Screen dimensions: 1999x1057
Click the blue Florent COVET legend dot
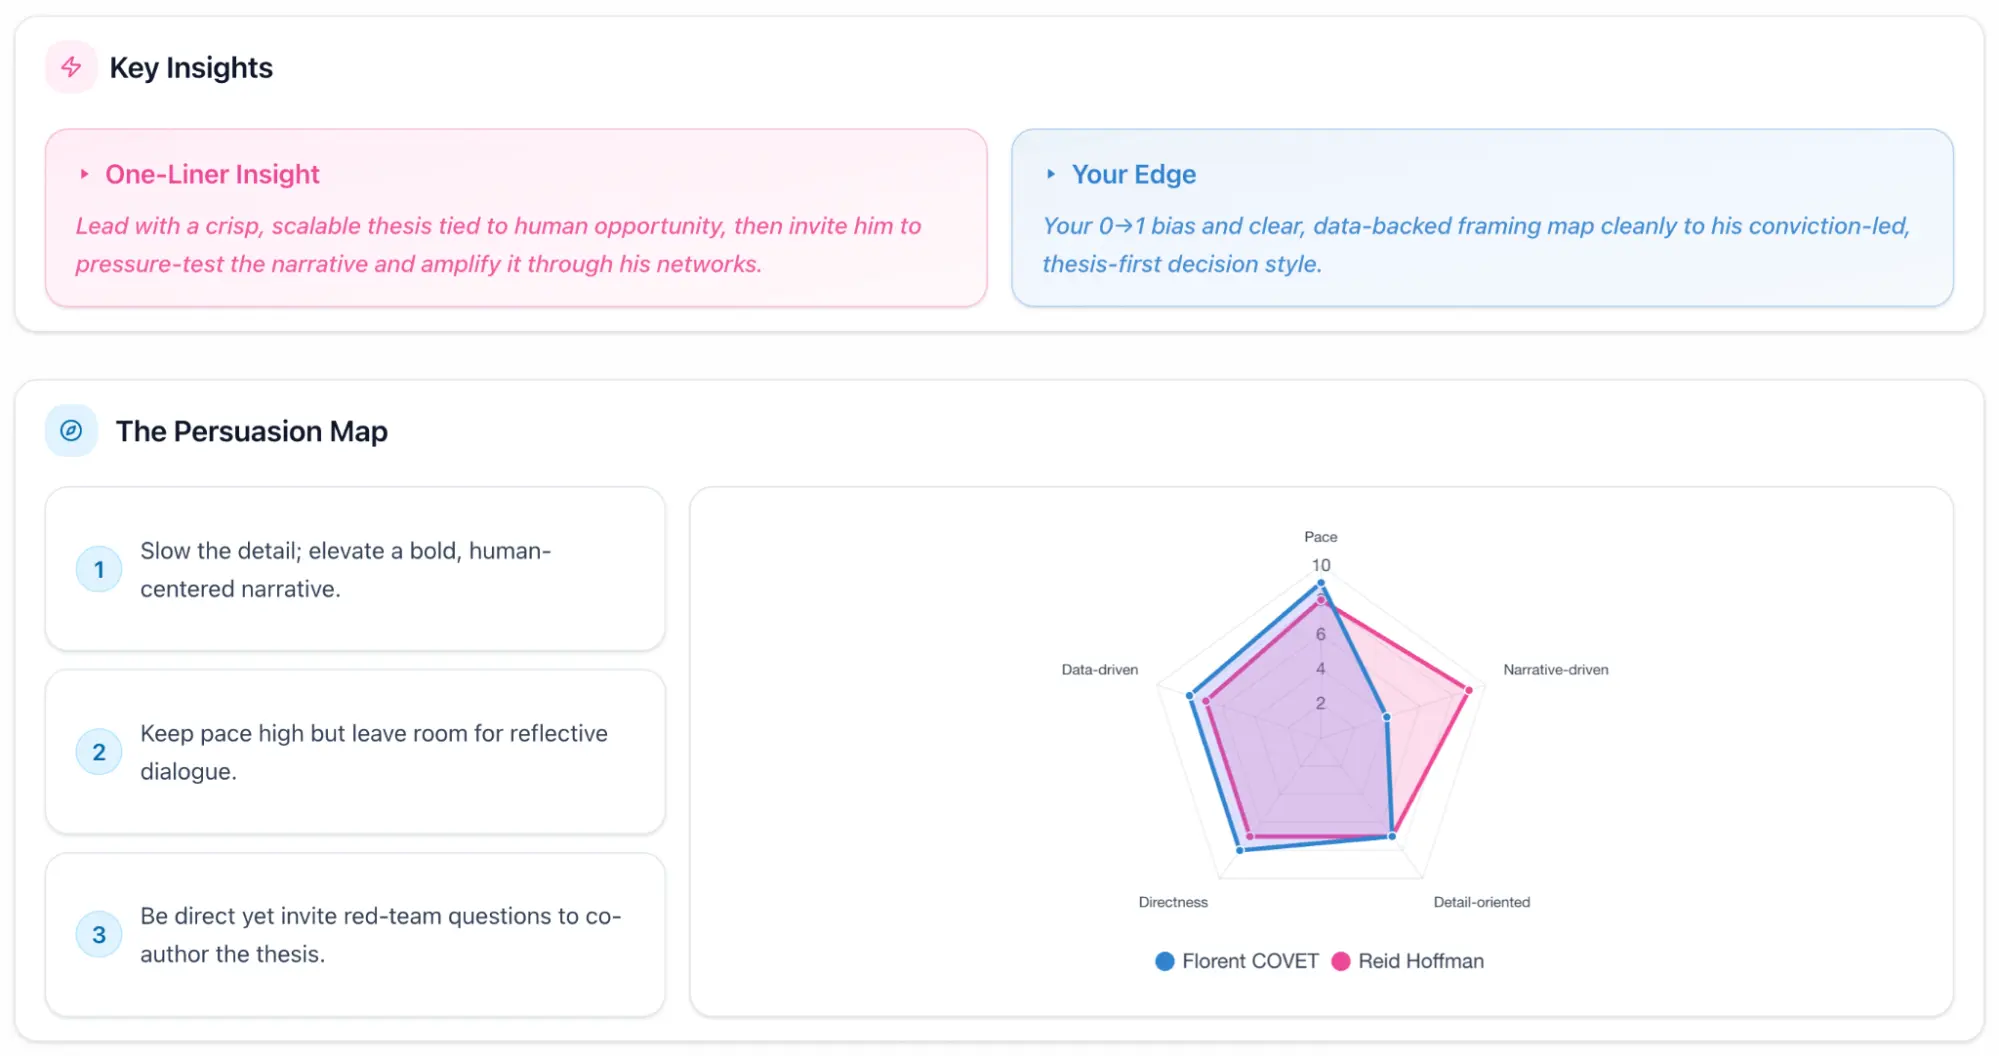pyautogui.click(x=1165, y=961)
